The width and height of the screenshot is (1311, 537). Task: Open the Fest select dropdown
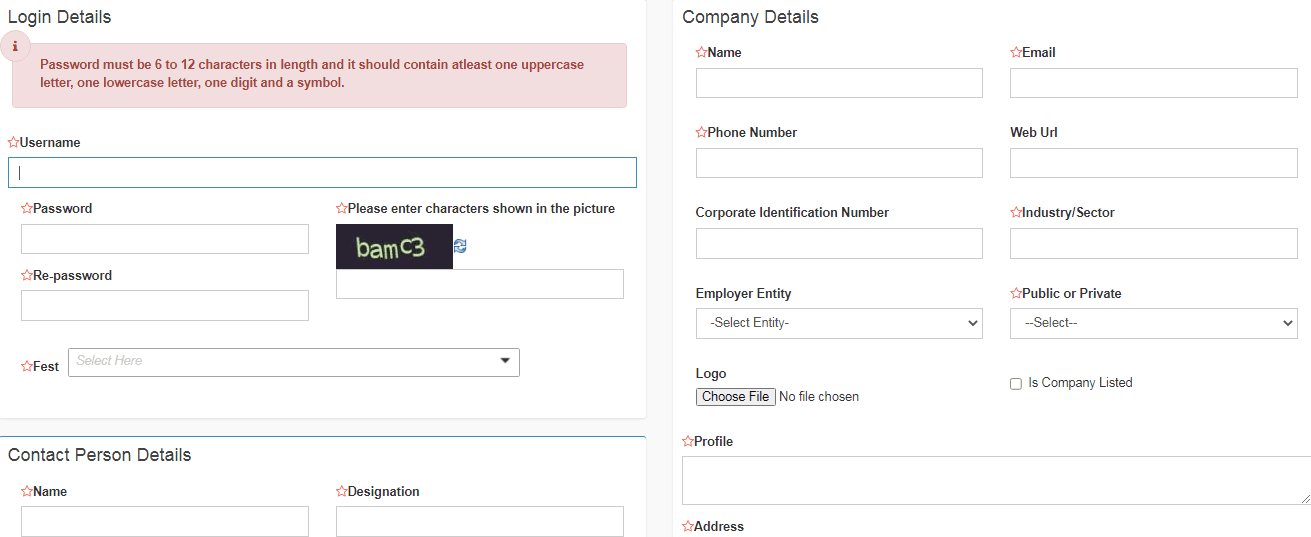pyautogui.click(x=294, y=362)
